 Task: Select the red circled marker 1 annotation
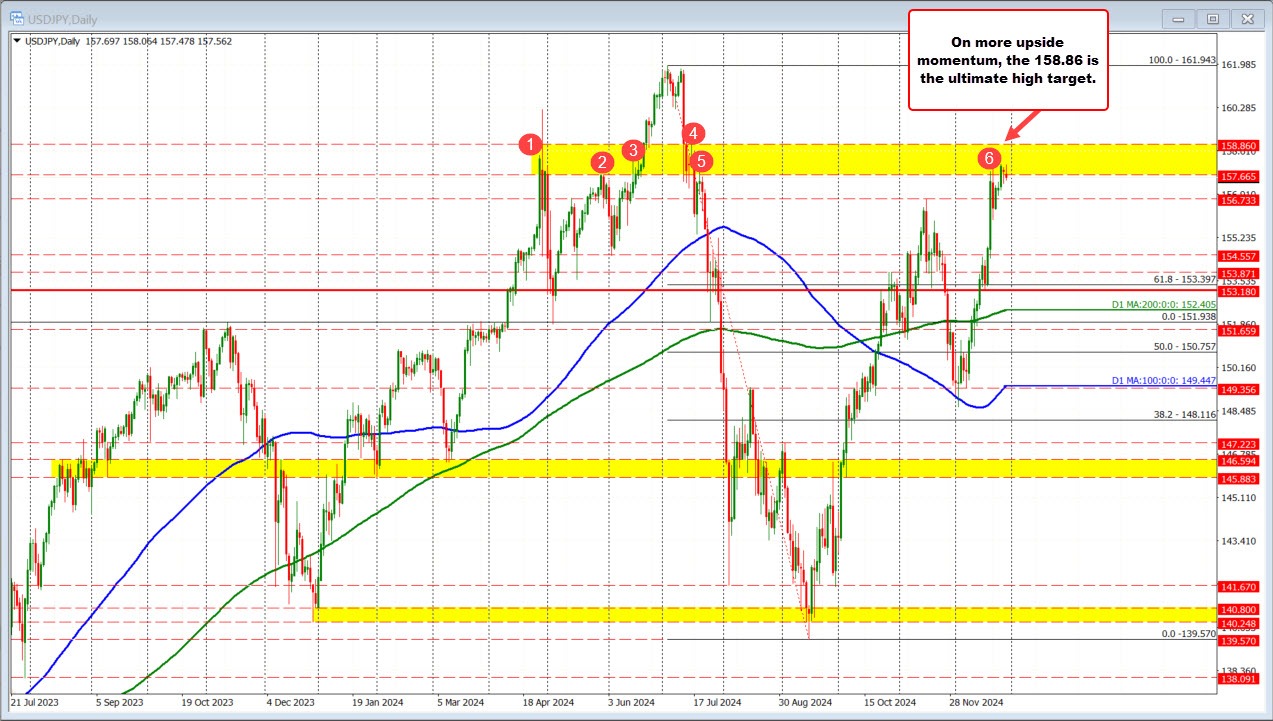pos(531,145)
